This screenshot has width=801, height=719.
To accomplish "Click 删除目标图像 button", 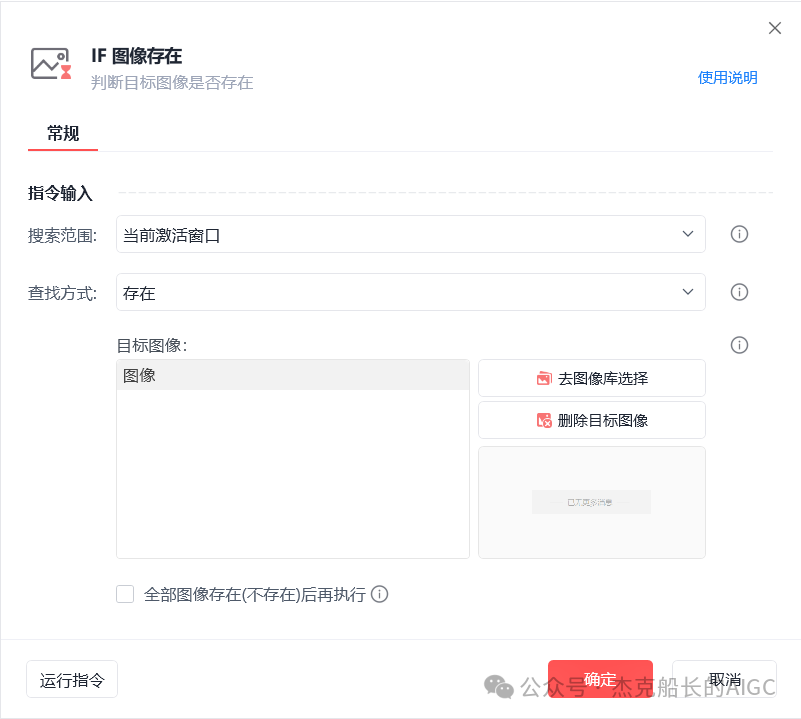I will point(592,420).
